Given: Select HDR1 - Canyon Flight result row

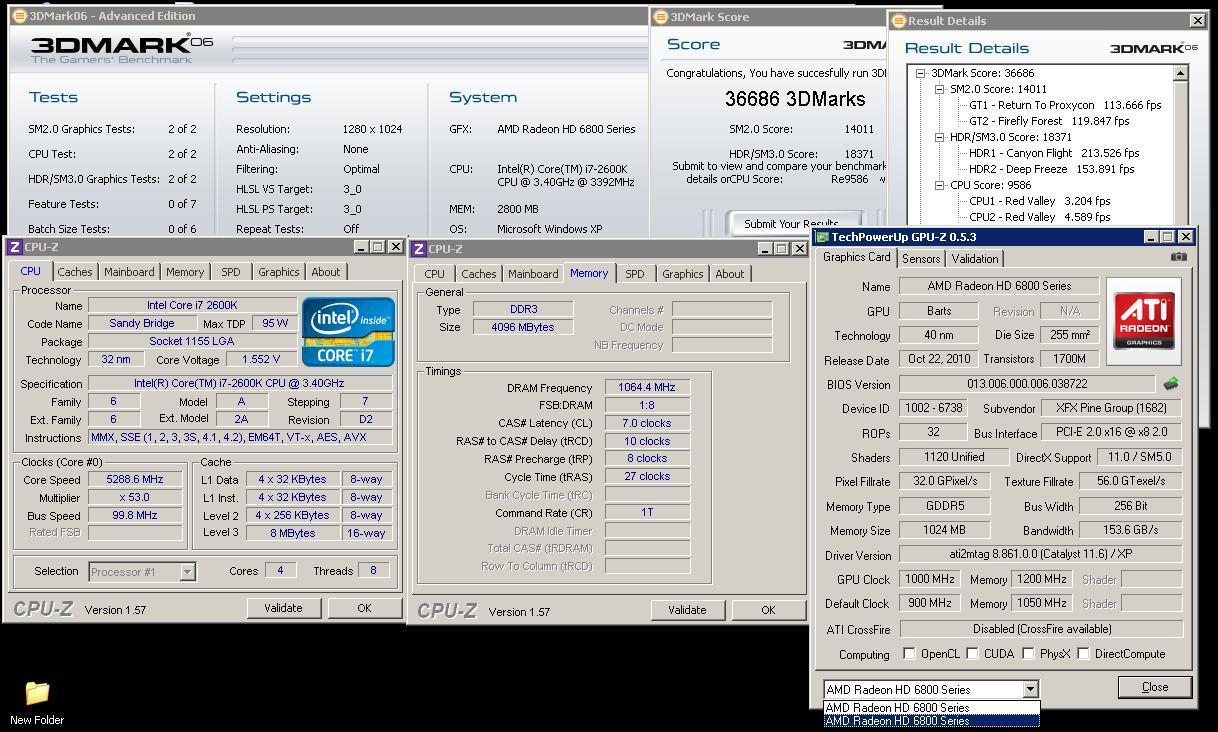Looking at the screenshot, I should tap(1054, 153).
